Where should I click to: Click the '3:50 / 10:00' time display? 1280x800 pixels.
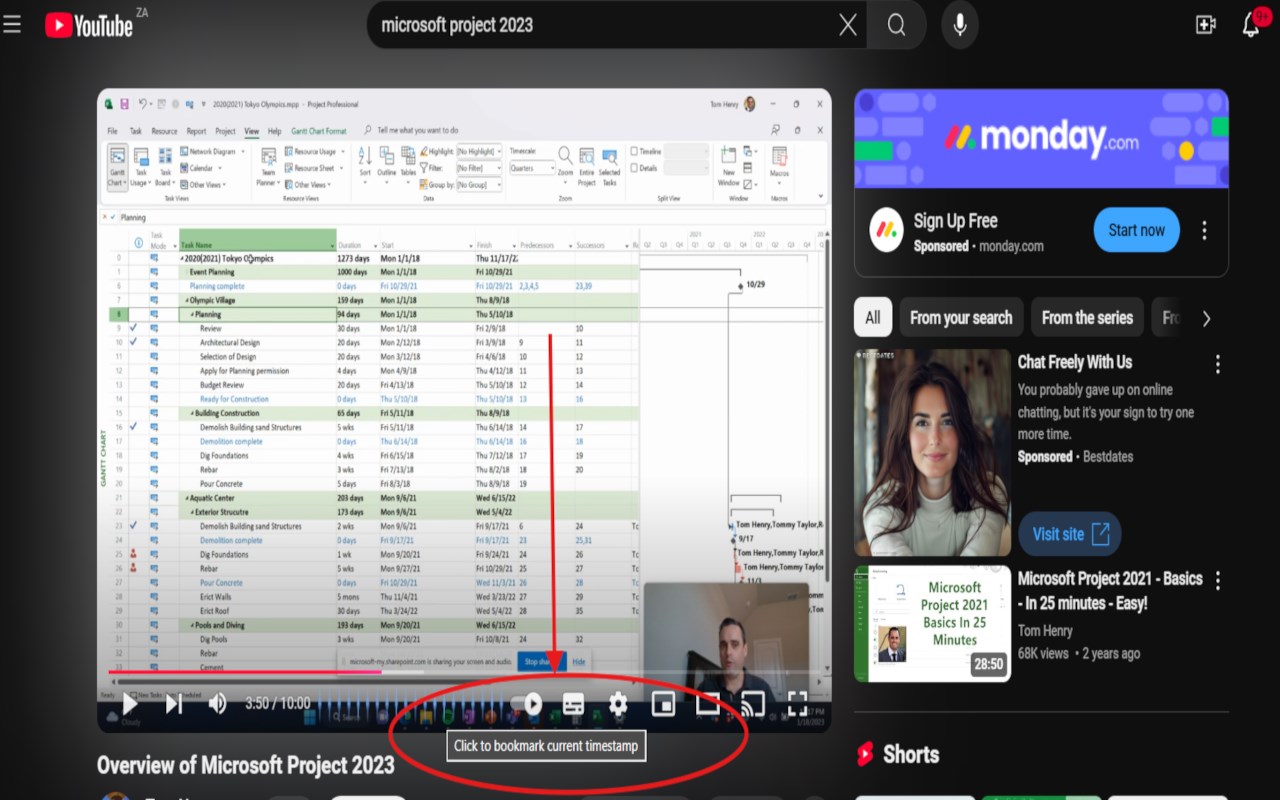278,704
